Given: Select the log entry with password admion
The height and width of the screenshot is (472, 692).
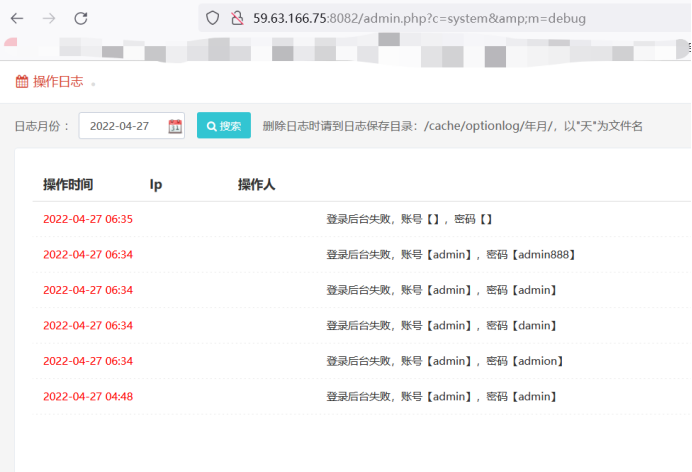Looking at the screenshot, I should 445,361.
